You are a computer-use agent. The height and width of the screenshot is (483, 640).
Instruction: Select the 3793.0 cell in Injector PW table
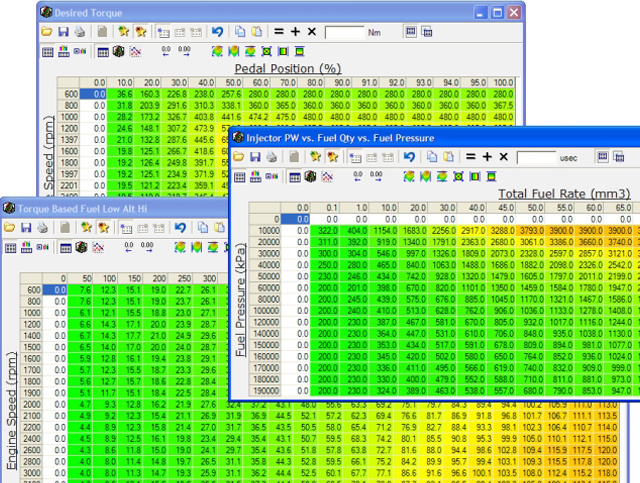[x=531, y=231]
